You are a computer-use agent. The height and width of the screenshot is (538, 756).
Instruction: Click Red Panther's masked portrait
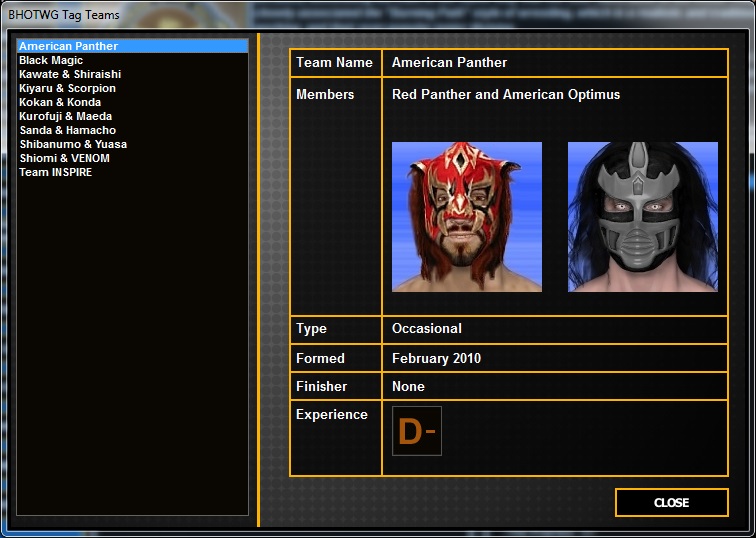pyautogui.click(x=467, y=217)
